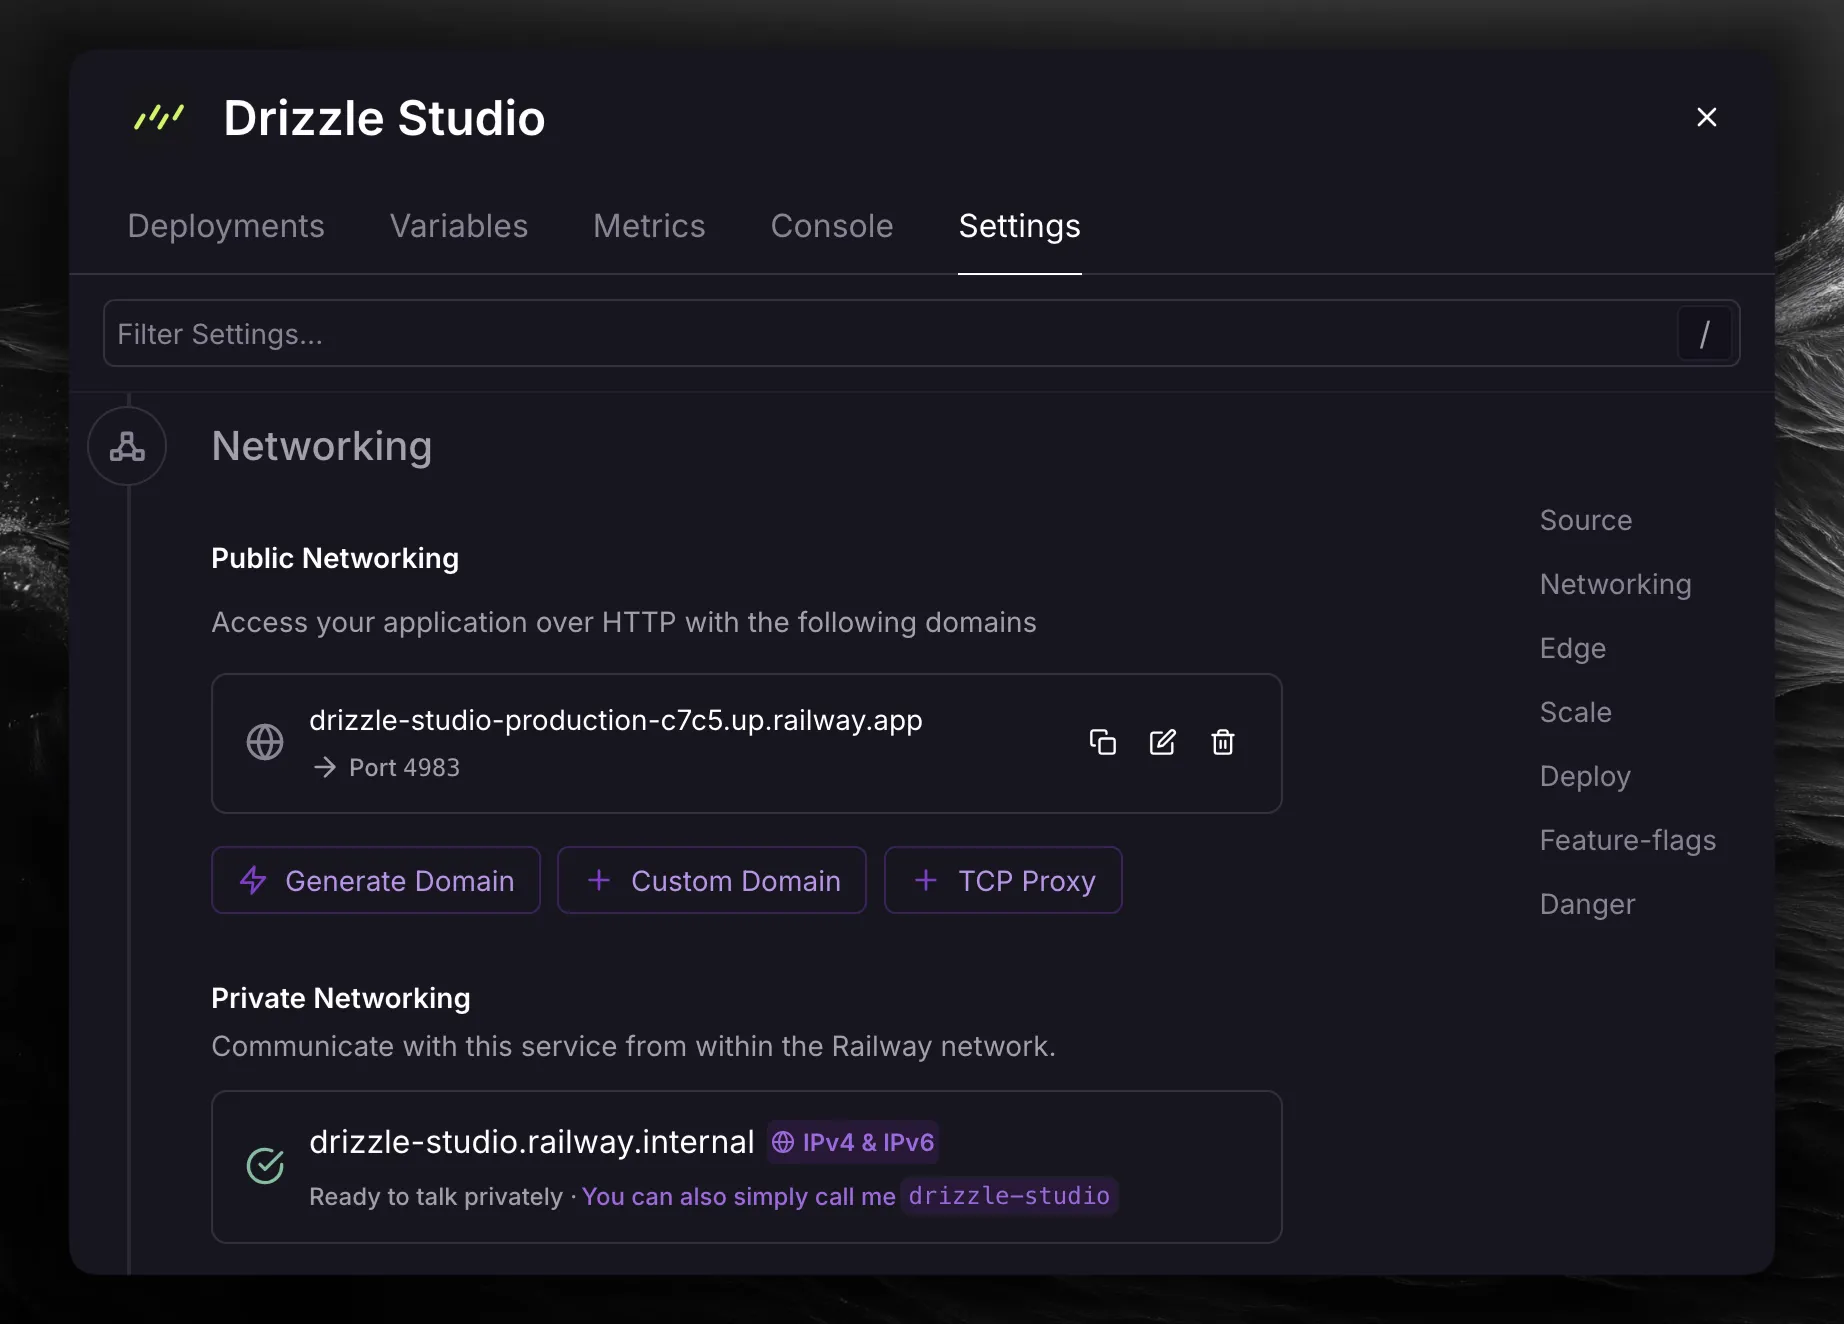1844x1324 pixels.
Task: Jump to Scale settings section
Action: pyautogui.click(x=1576, y=712)
